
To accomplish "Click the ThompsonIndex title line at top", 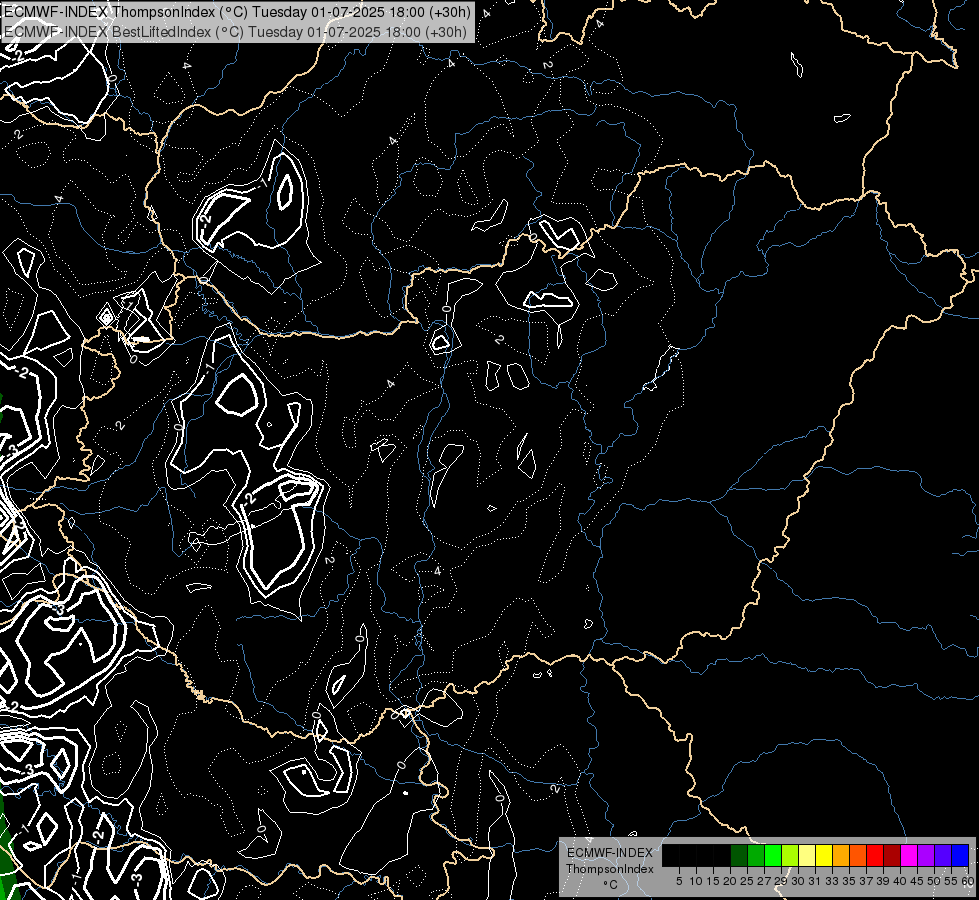I will pyautogui.click(x=237, y=11).
